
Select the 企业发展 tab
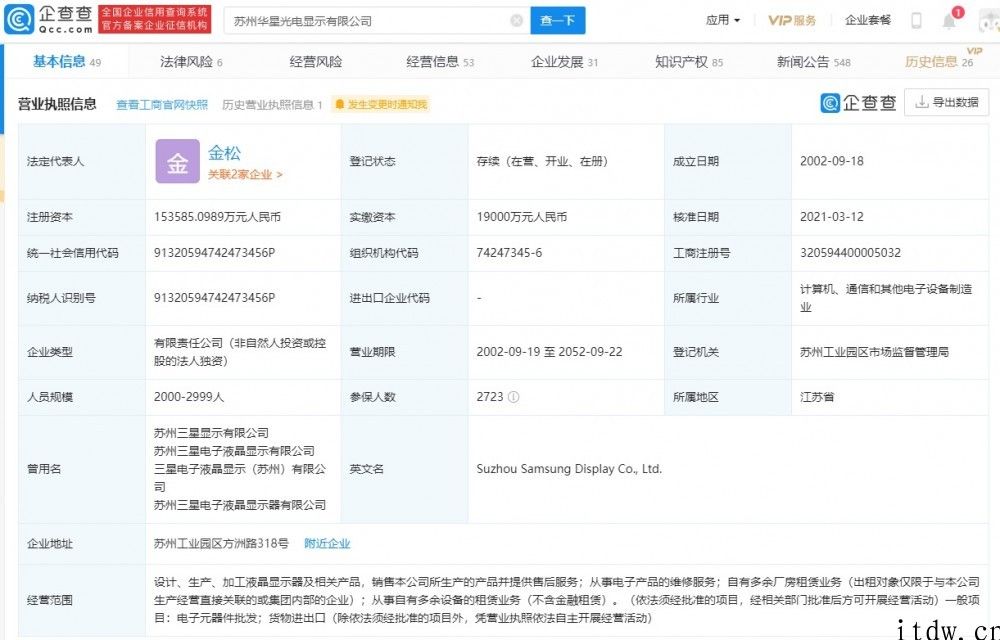pyautogui.click(x=564, y=62)
